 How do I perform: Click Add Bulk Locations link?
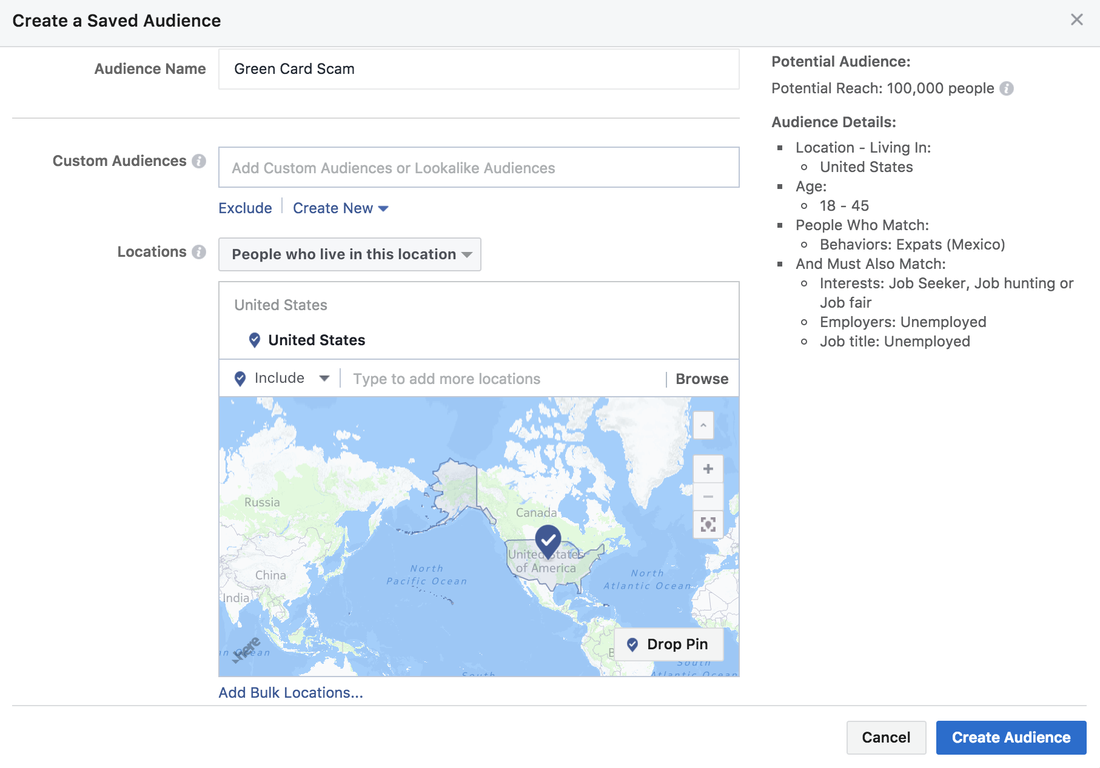click(290, 693)
